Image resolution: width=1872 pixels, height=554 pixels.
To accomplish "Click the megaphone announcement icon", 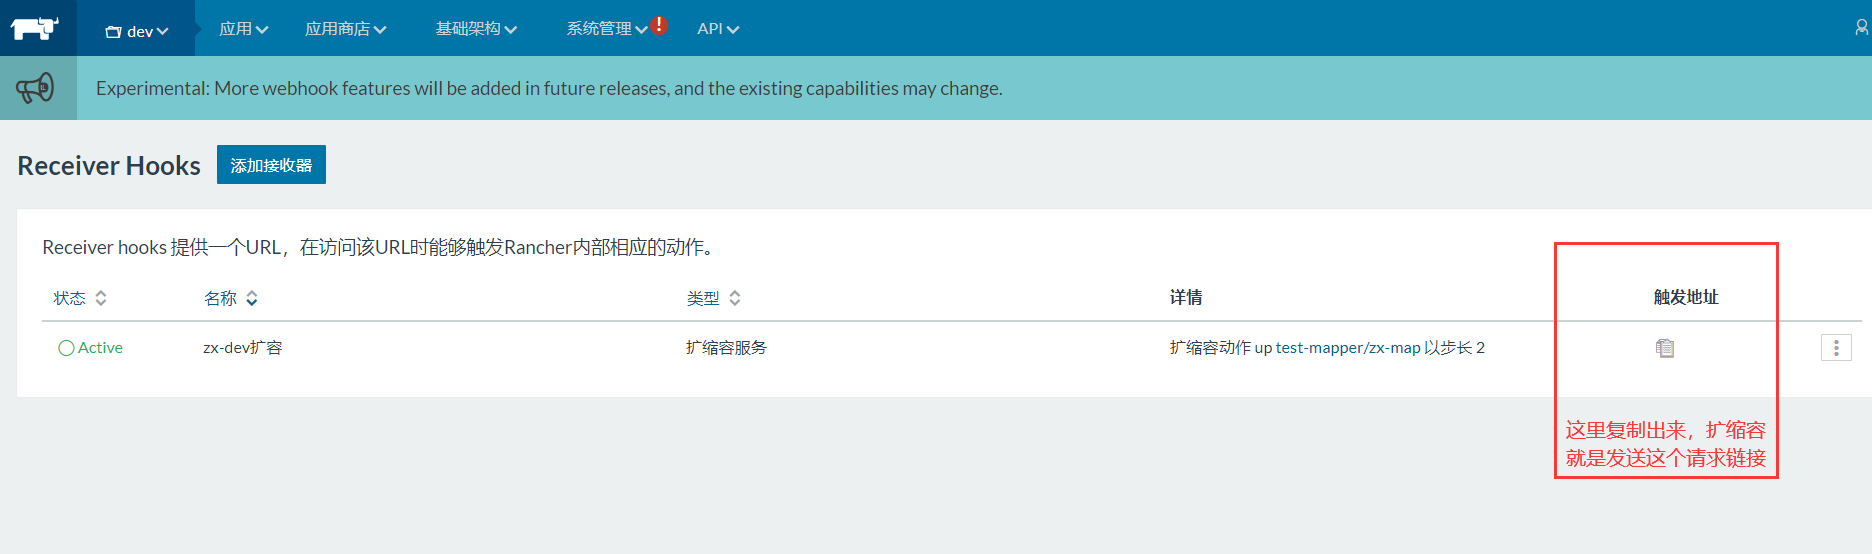I will click(36, 88).
